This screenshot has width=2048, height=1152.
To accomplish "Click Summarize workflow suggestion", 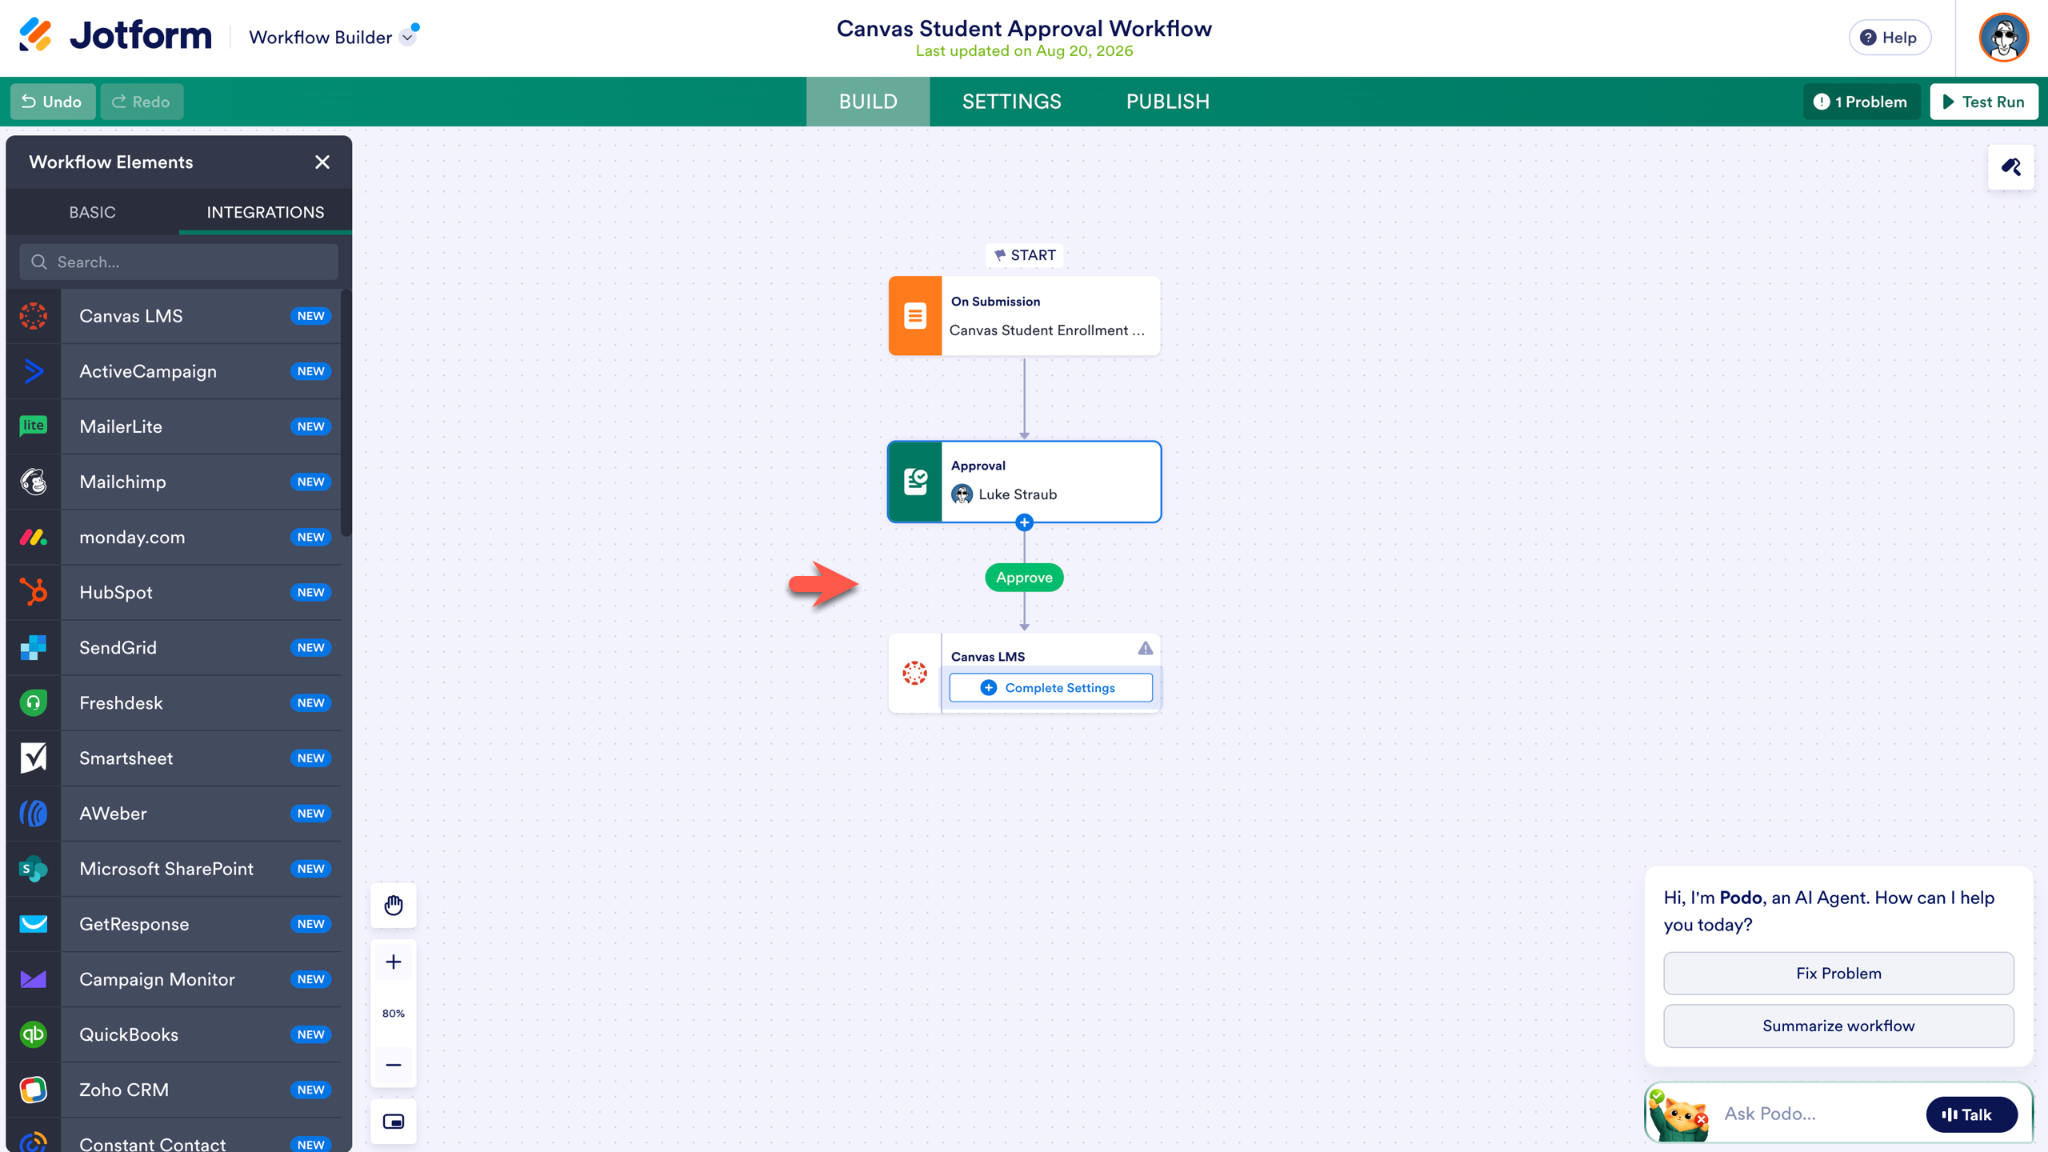I will pos(1838,1026).
